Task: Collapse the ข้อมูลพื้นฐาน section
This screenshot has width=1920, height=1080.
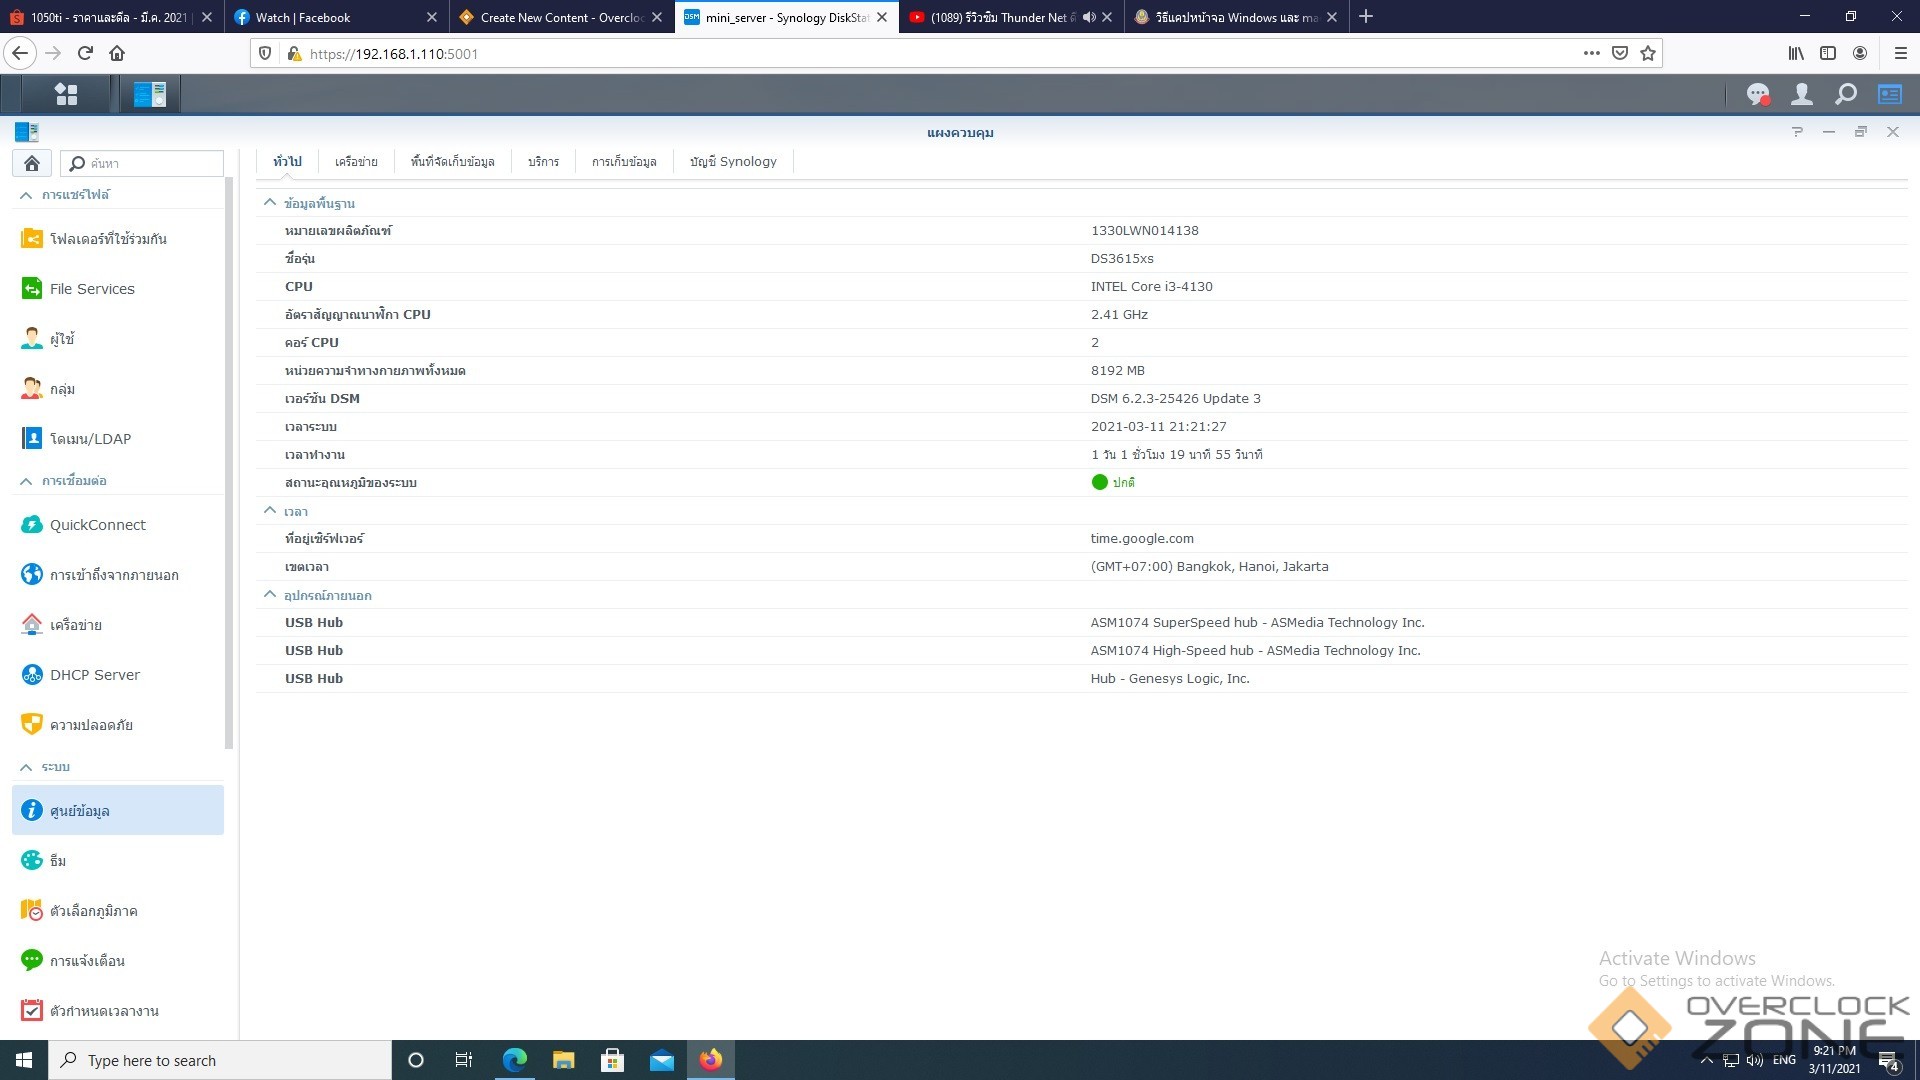Action: click(269, 203)
